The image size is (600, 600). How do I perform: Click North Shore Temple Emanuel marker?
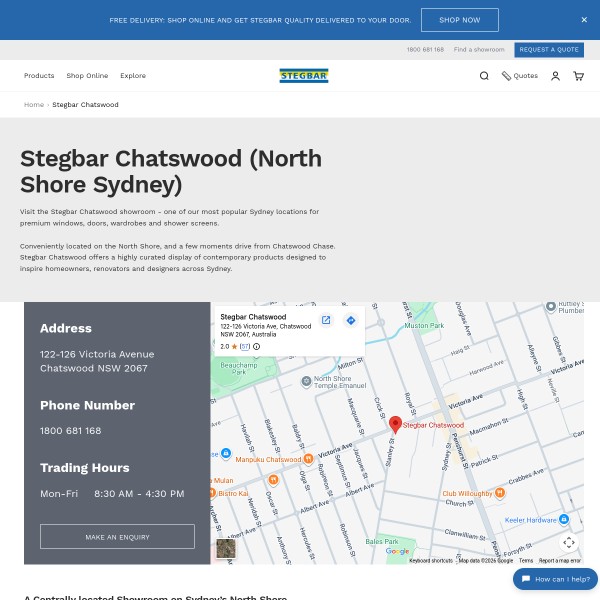[x=306, y=382]
